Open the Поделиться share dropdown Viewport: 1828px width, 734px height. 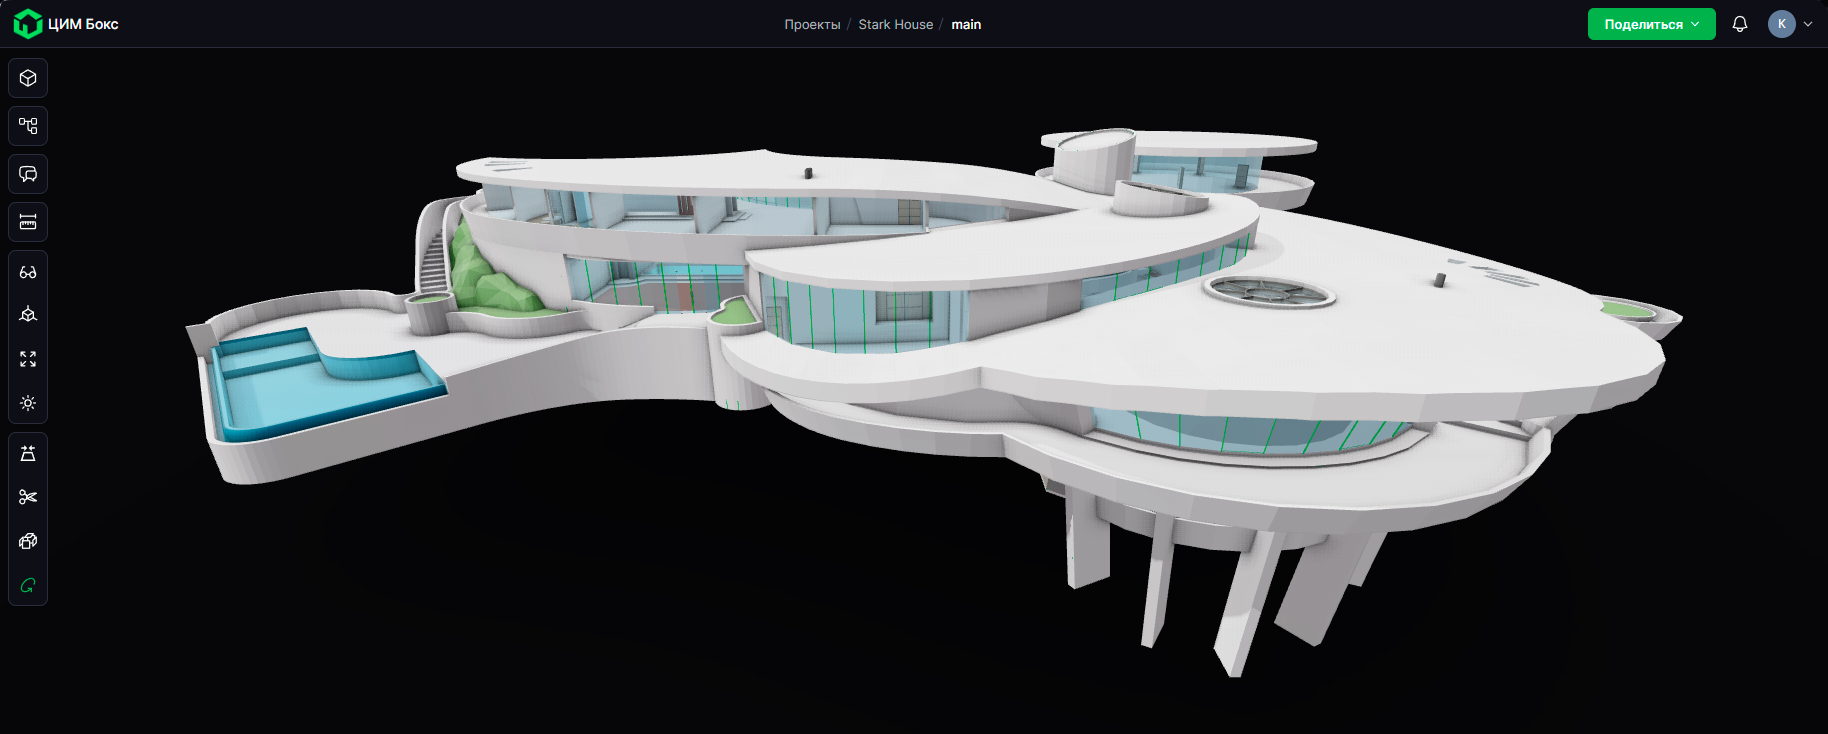pos(1651,24)
